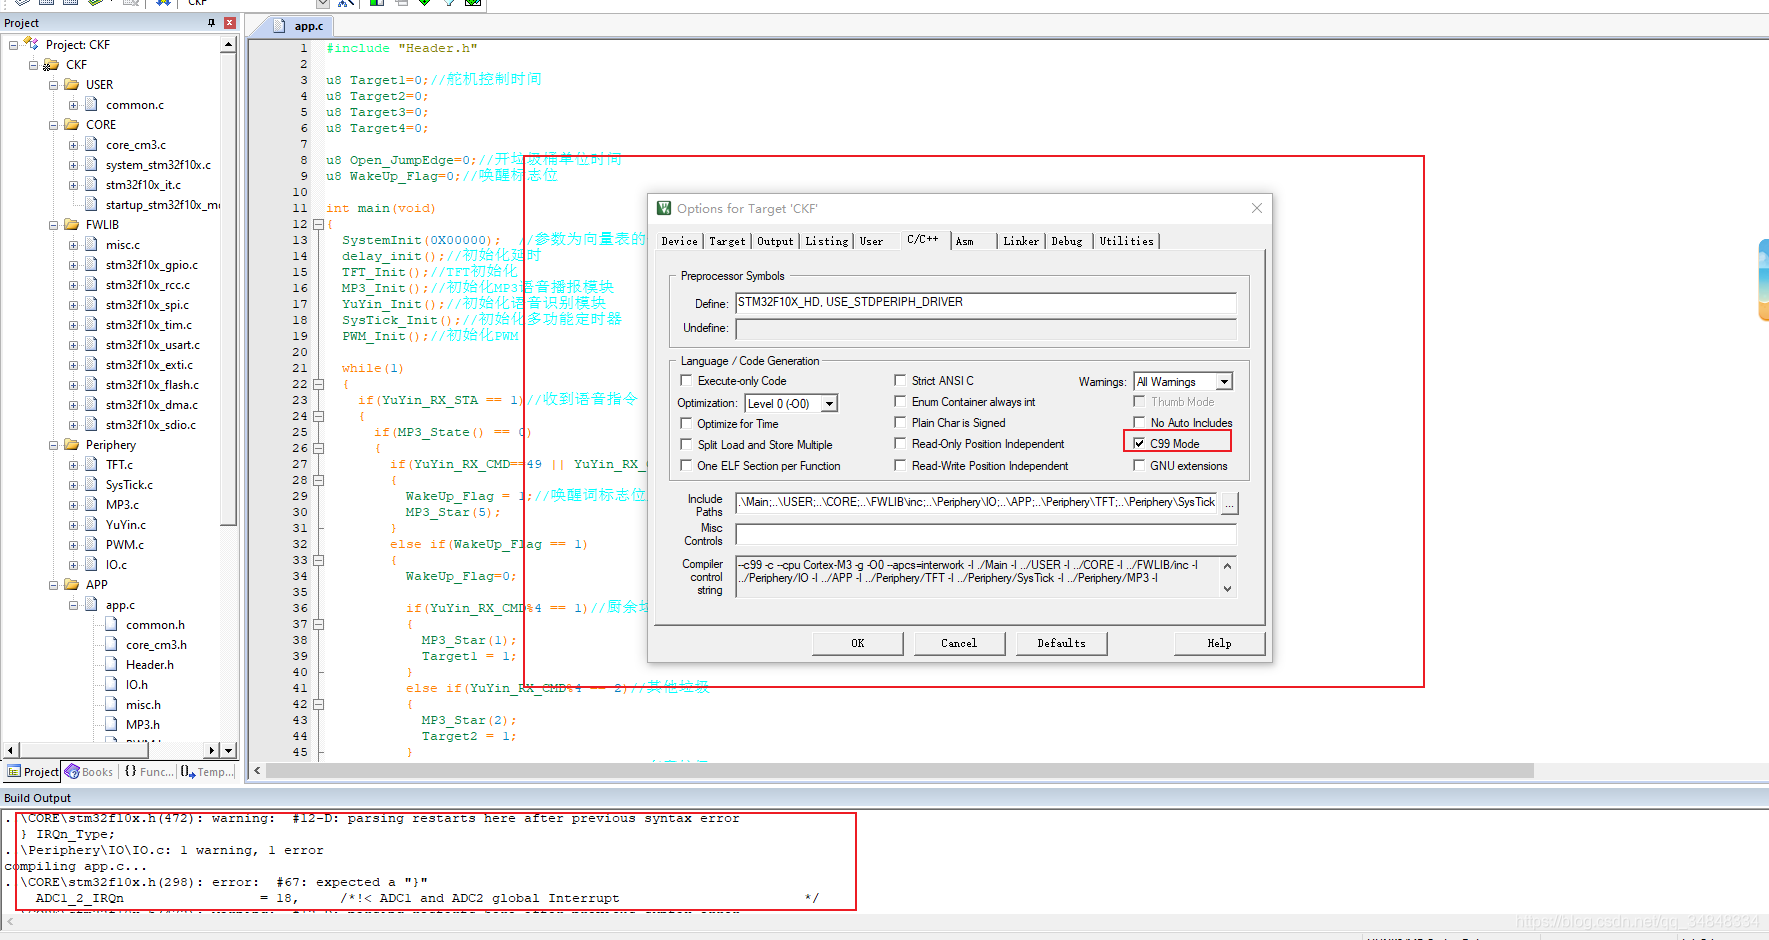
Task: Toggle Read-Only Position Independent
Action: 900,443
